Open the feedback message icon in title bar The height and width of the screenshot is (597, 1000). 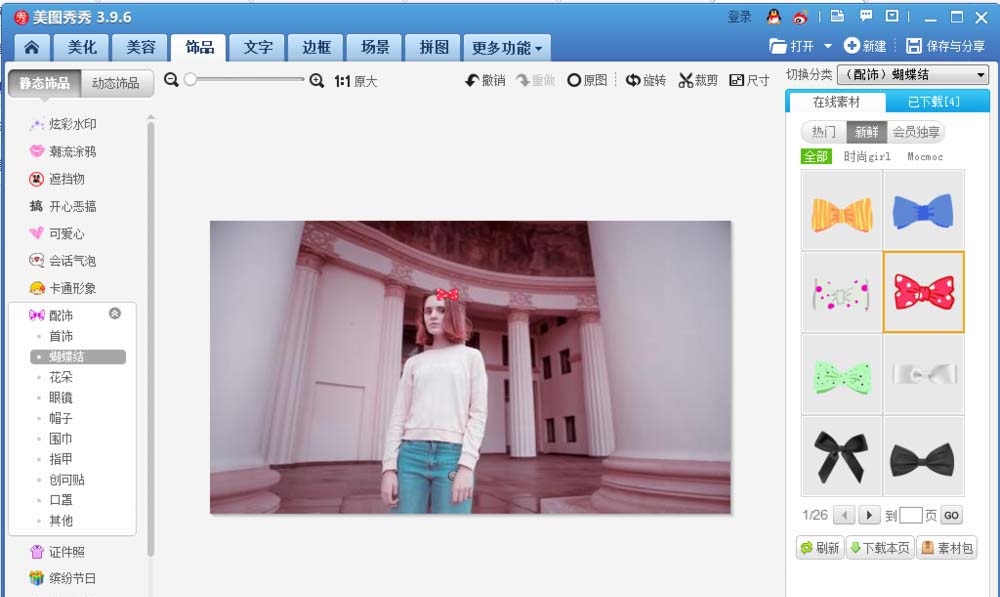click(x=865, y=17)
